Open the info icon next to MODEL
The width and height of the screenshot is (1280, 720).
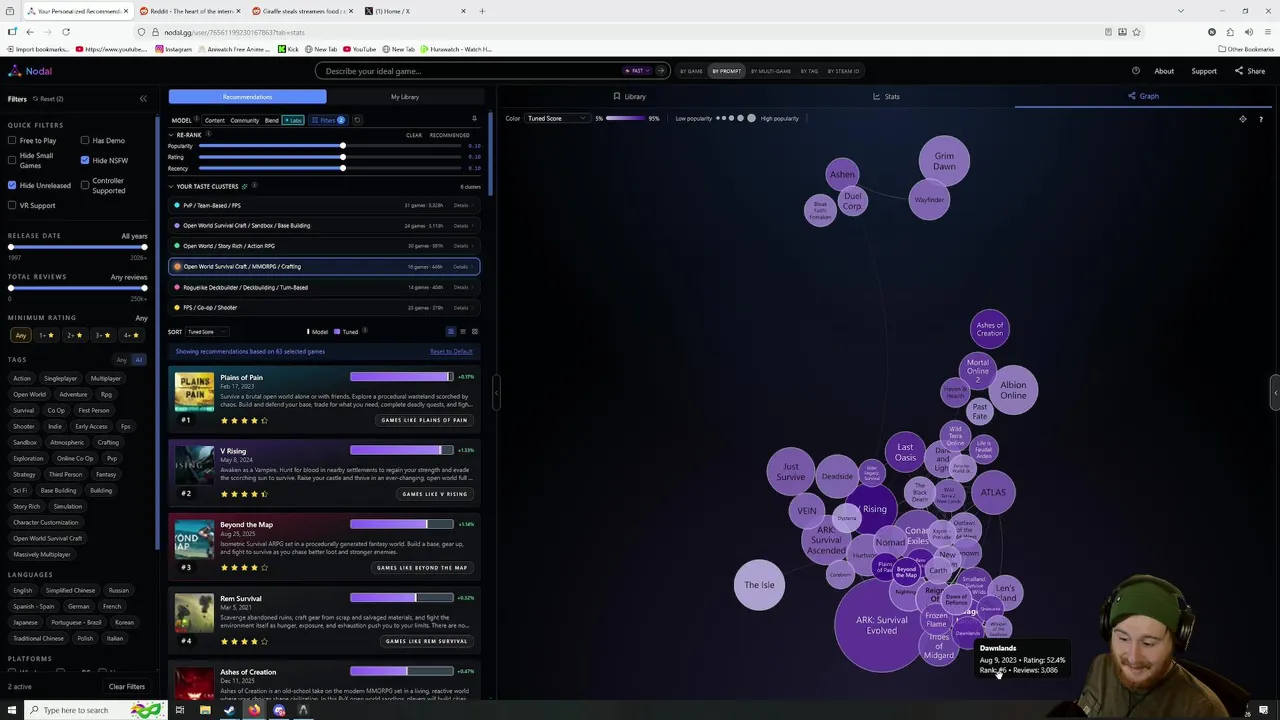click(198, 120)
